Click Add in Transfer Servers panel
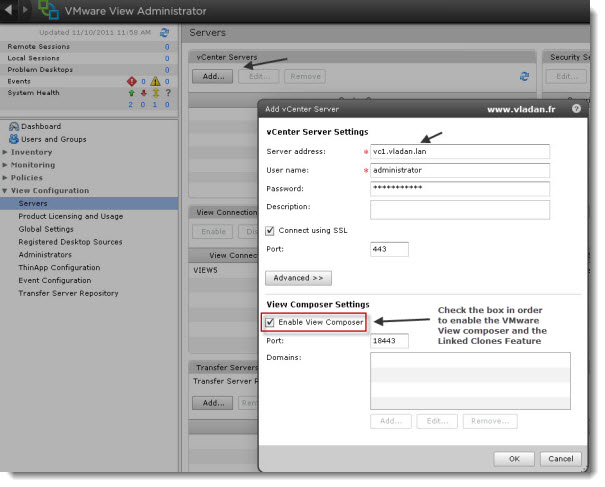Image resolution: width=605 pixels, height=487 pixels. tap(213, 403)
